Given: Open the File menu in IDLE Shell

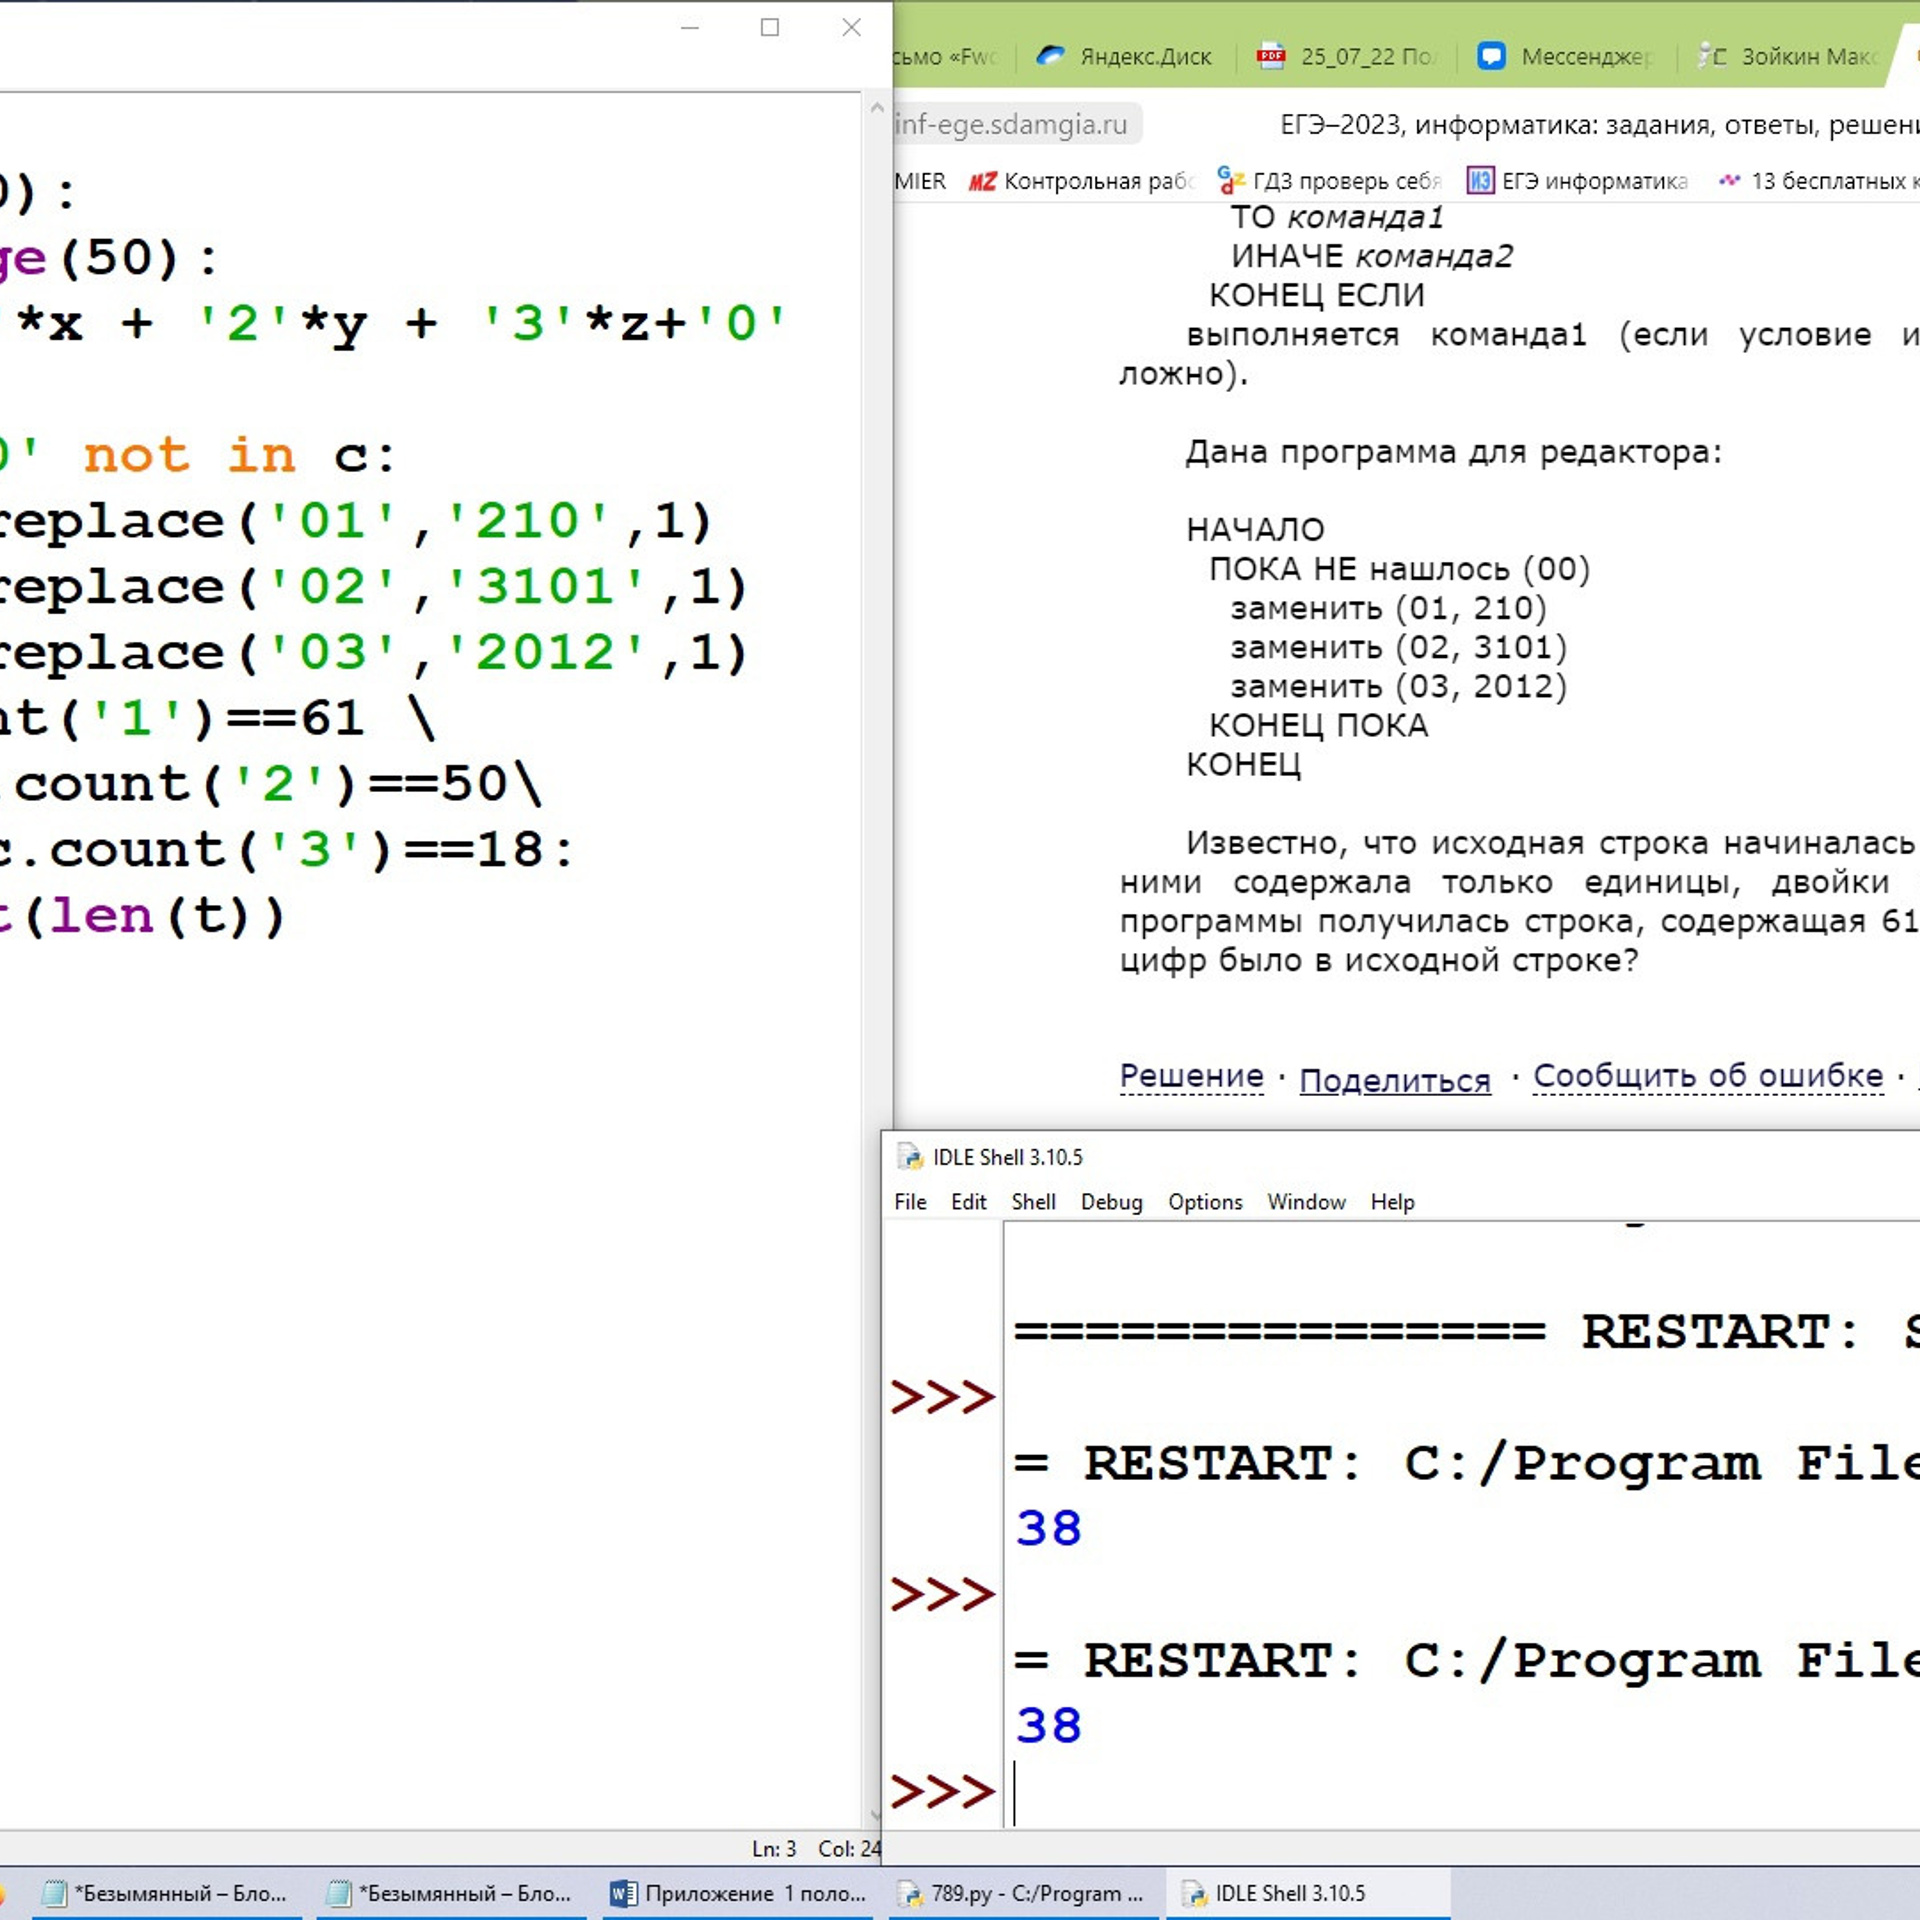Looking at the screenshot, I should pyautogui.click(x=909, y=1202).
